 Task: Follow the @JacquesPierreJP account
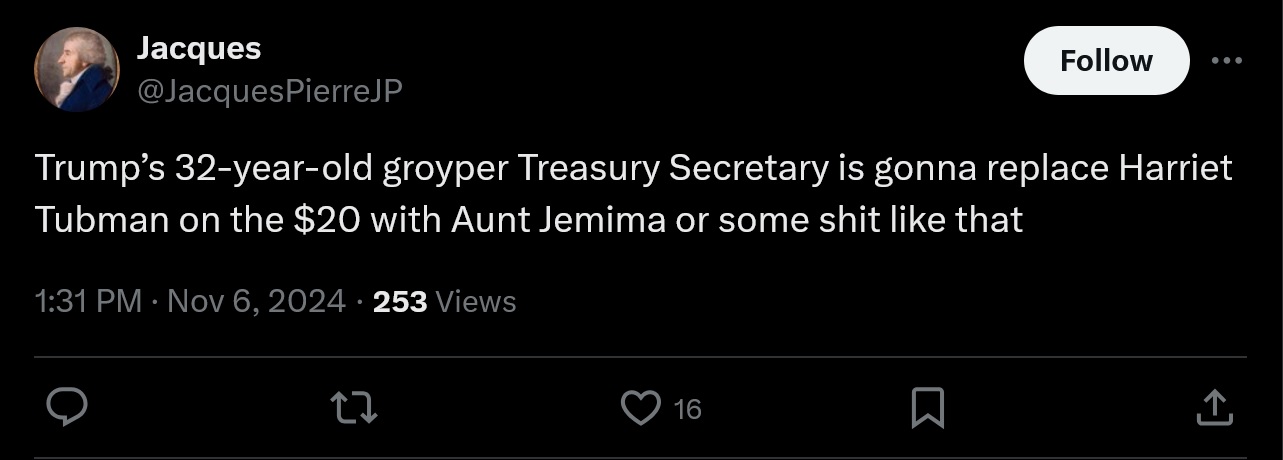[1106, 61]
